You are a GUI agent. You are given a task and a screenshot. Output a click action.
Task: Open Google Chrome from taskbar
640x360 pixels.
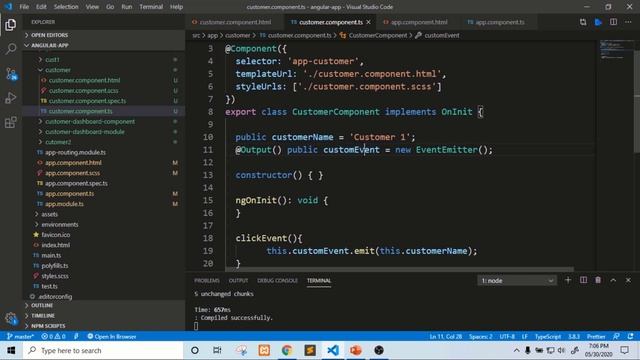287,350
